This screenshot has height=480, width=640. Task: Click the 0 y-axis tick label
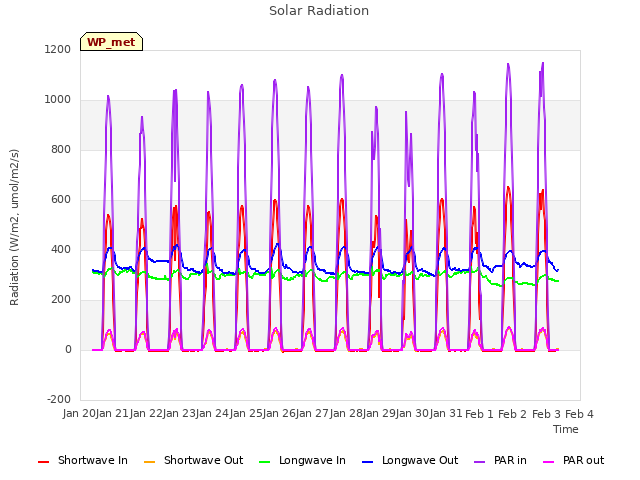coord(68,350)
